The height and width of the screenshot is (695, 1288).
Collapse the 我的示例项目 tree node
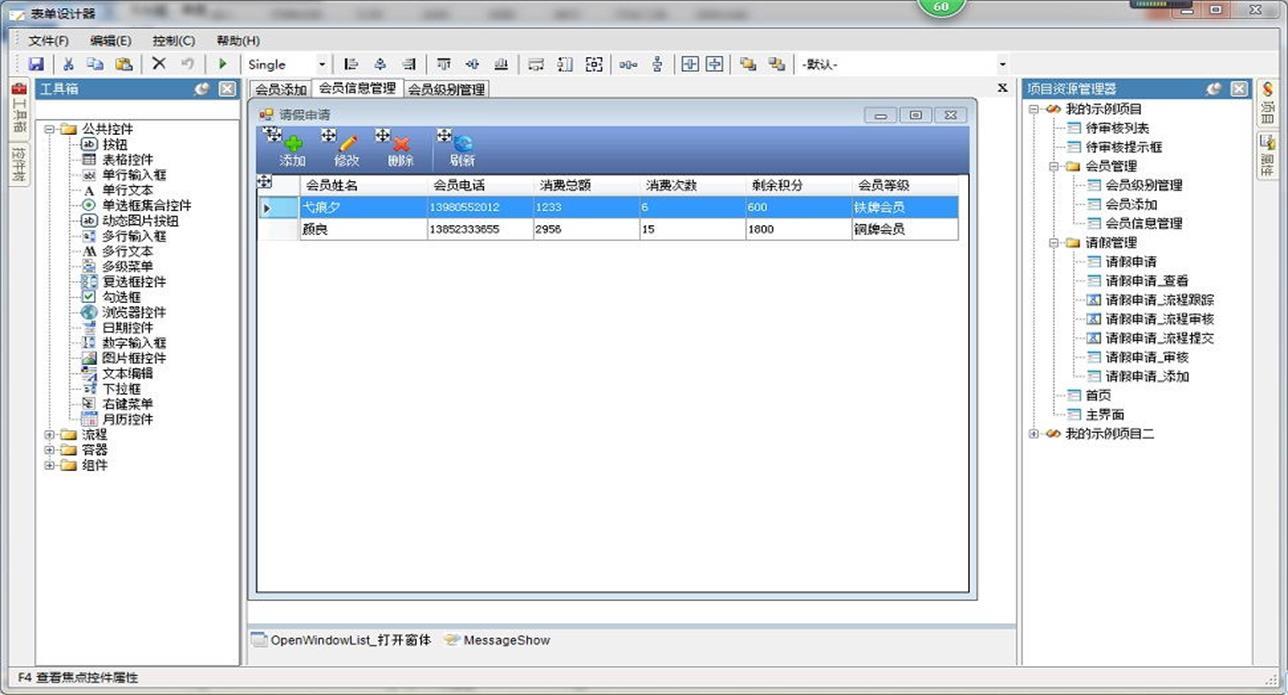1034,108
